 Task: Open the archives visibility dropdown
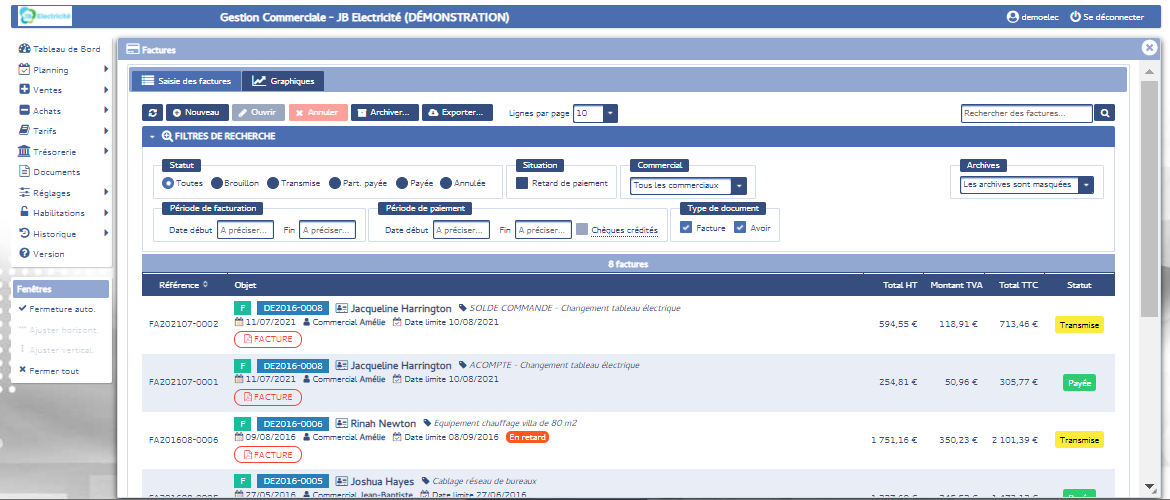point(1027,184)
